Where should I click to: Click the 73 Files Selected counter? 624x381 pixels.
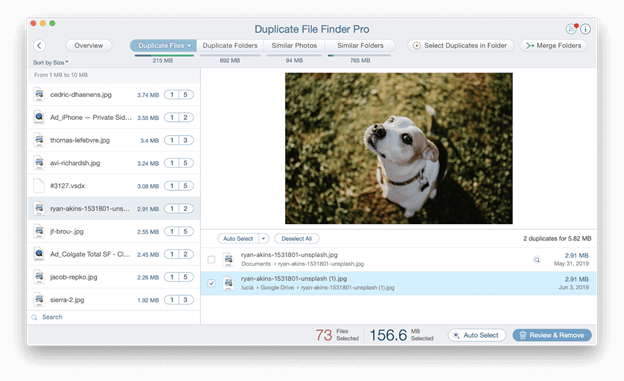tap(337, 335)
